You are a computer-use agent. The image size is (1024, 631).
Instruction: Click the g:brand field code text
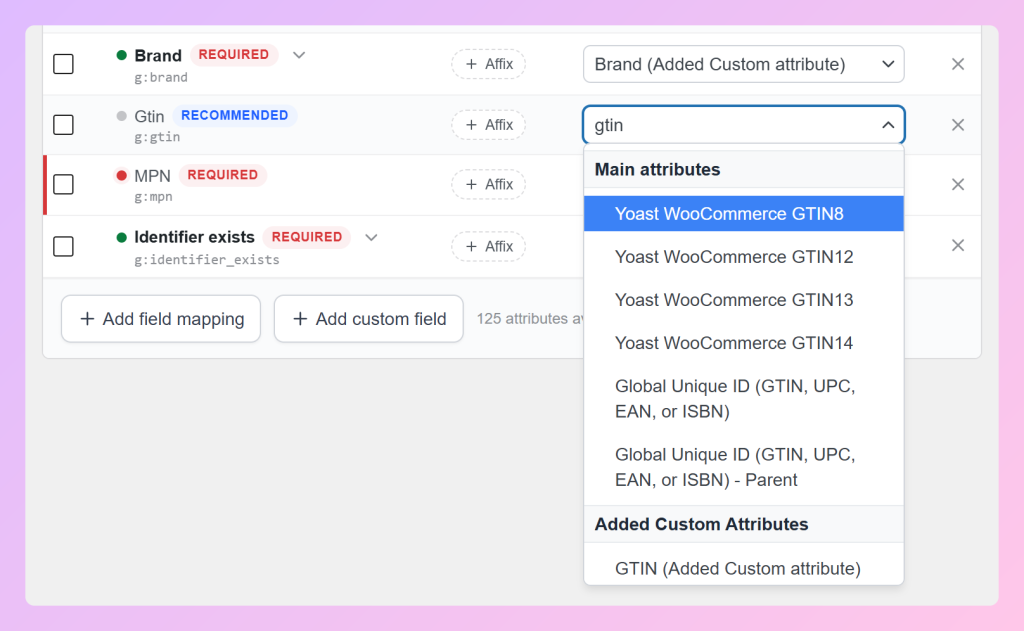coord(161,77)
